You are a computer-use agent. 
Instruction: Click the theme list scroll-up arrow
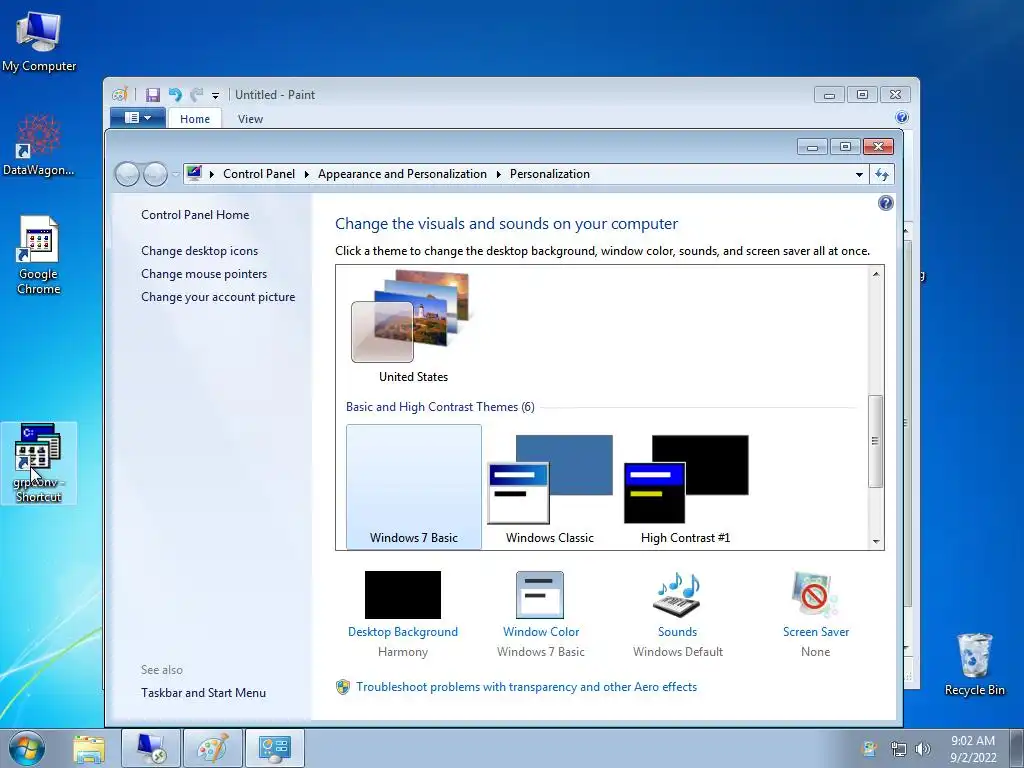876,274
